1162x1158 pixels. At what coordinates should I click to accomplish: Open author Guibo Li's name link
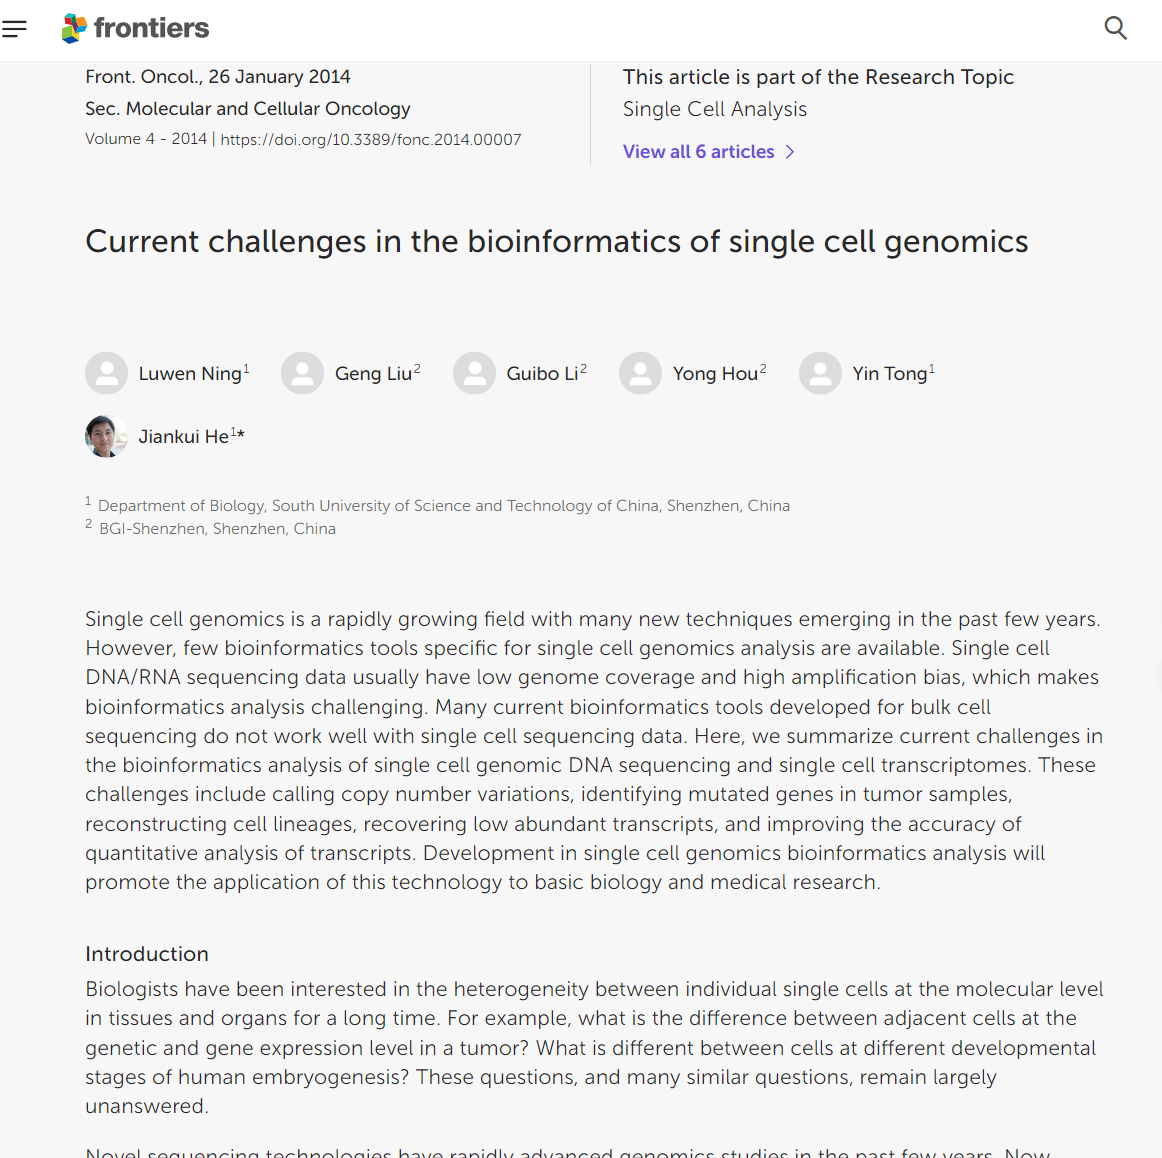tap(542, 374)
